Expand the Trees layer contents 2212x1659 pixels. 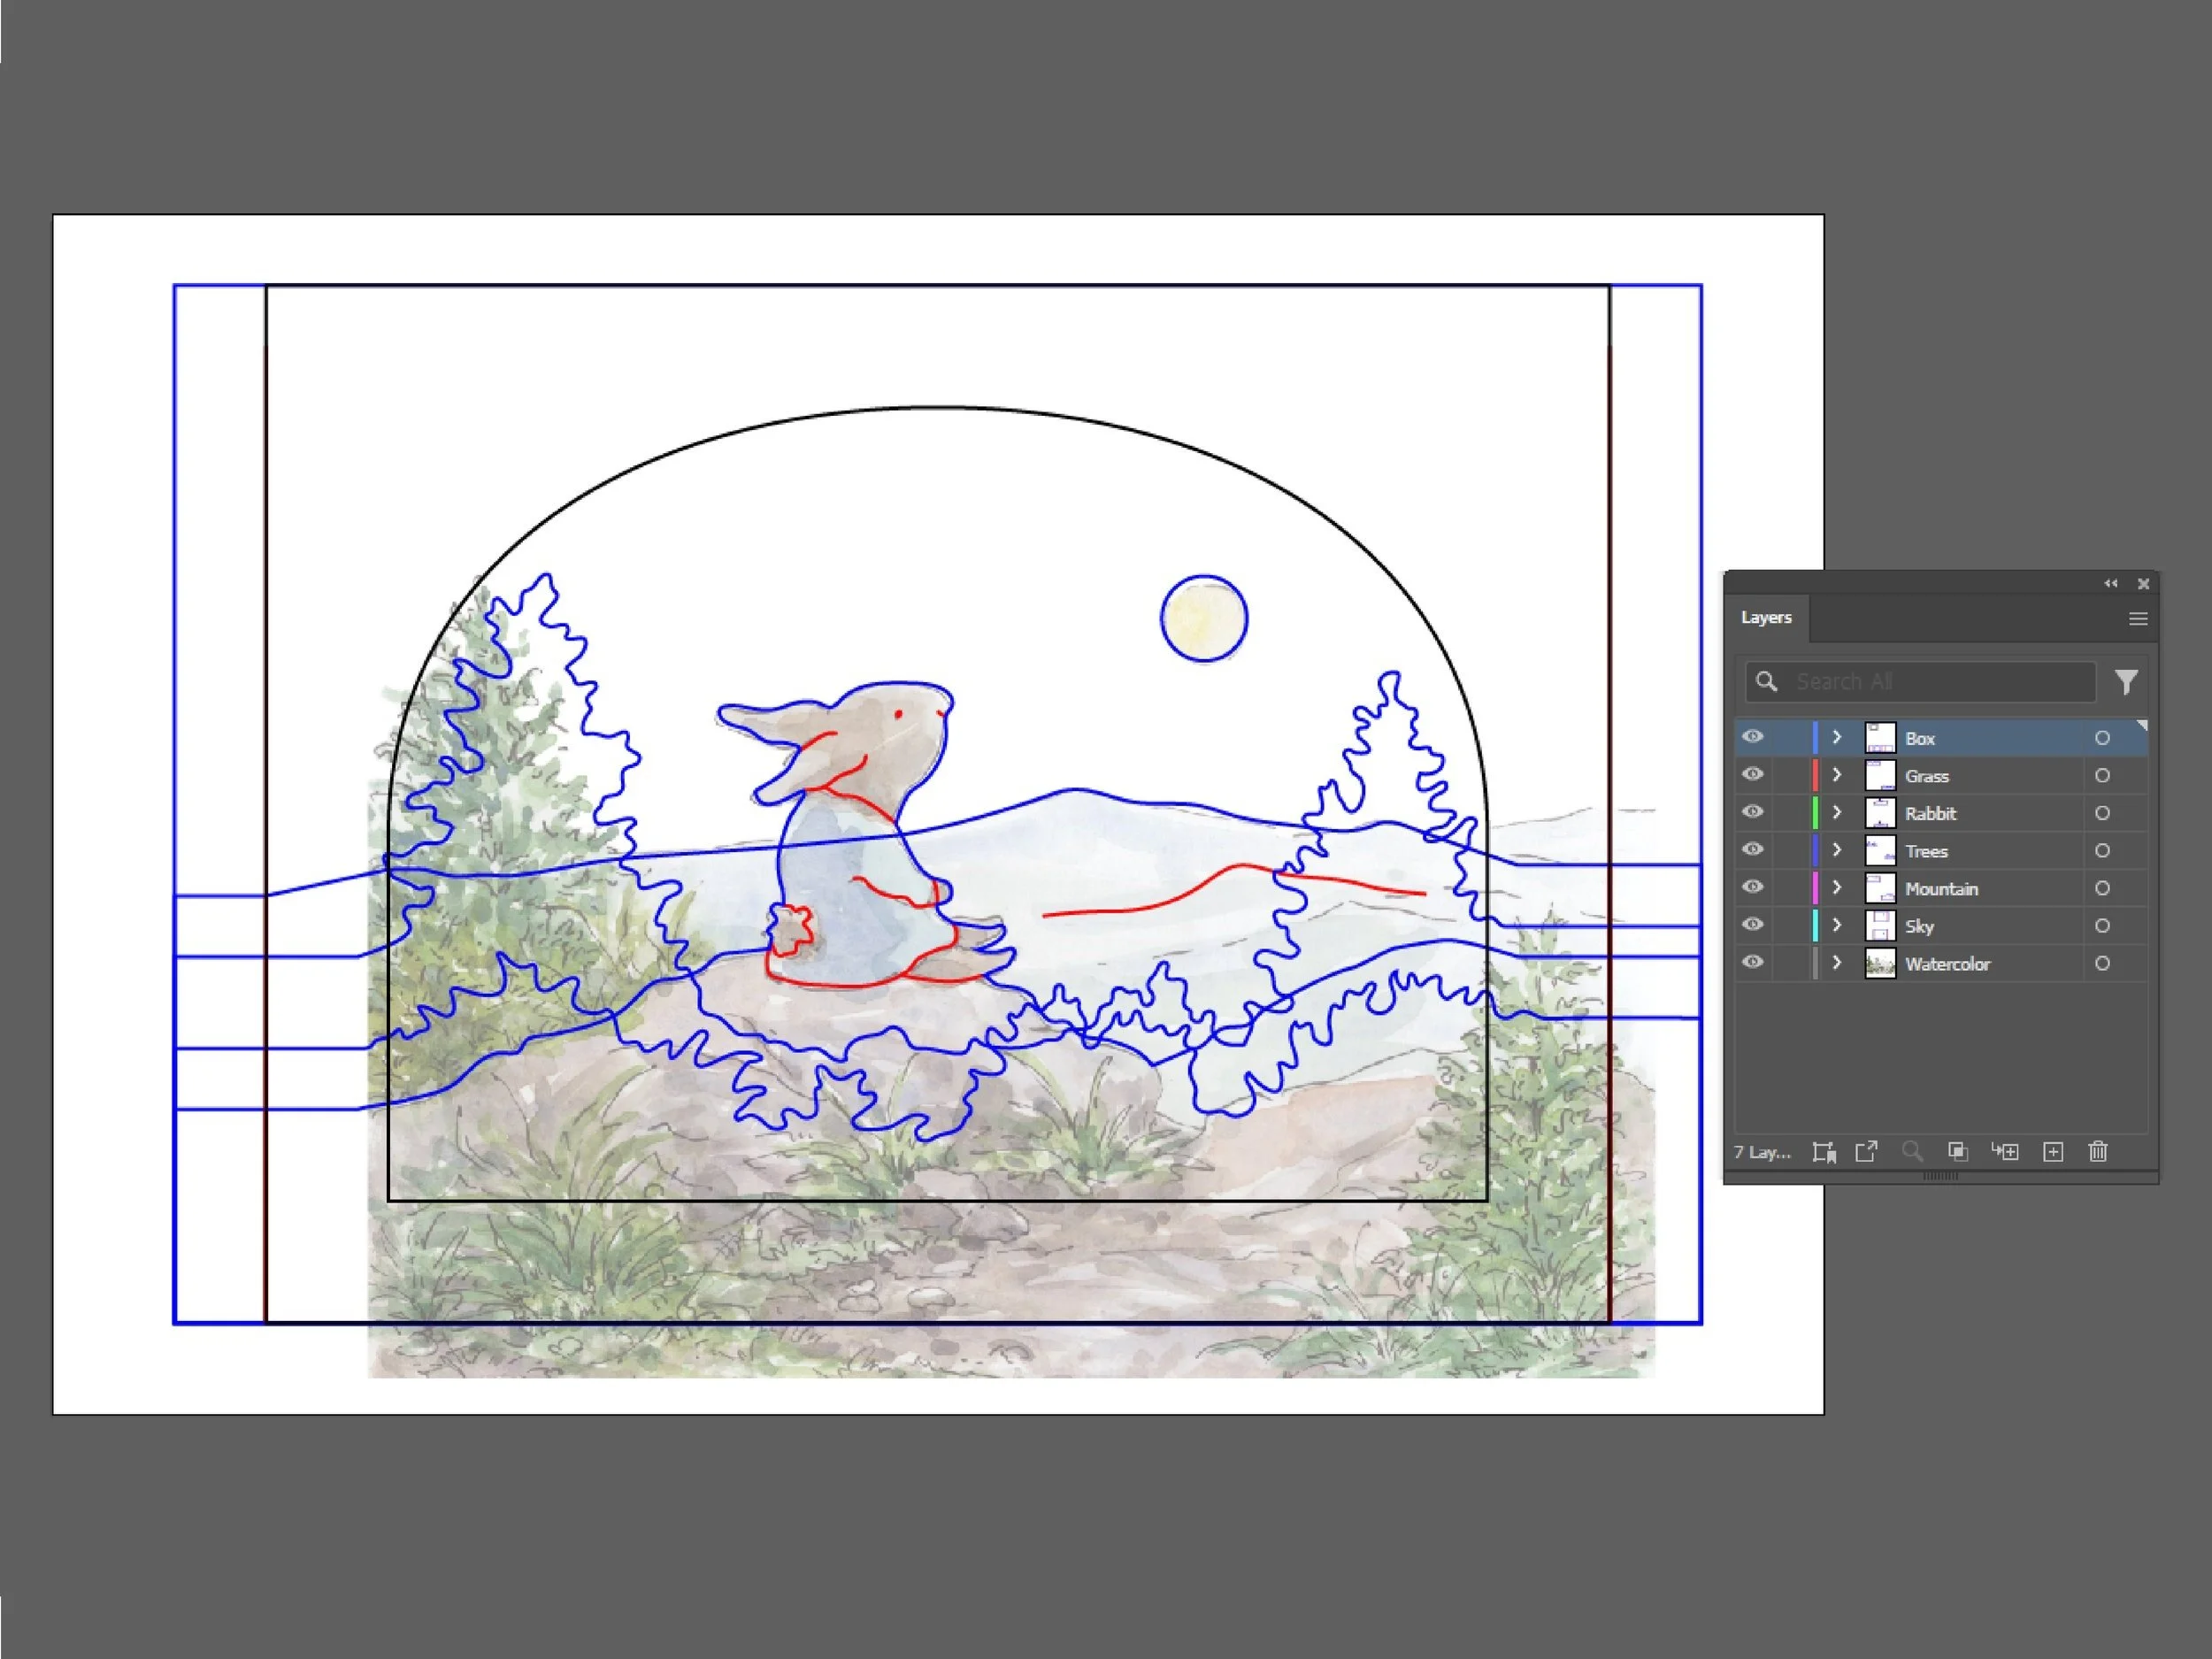1837,850
